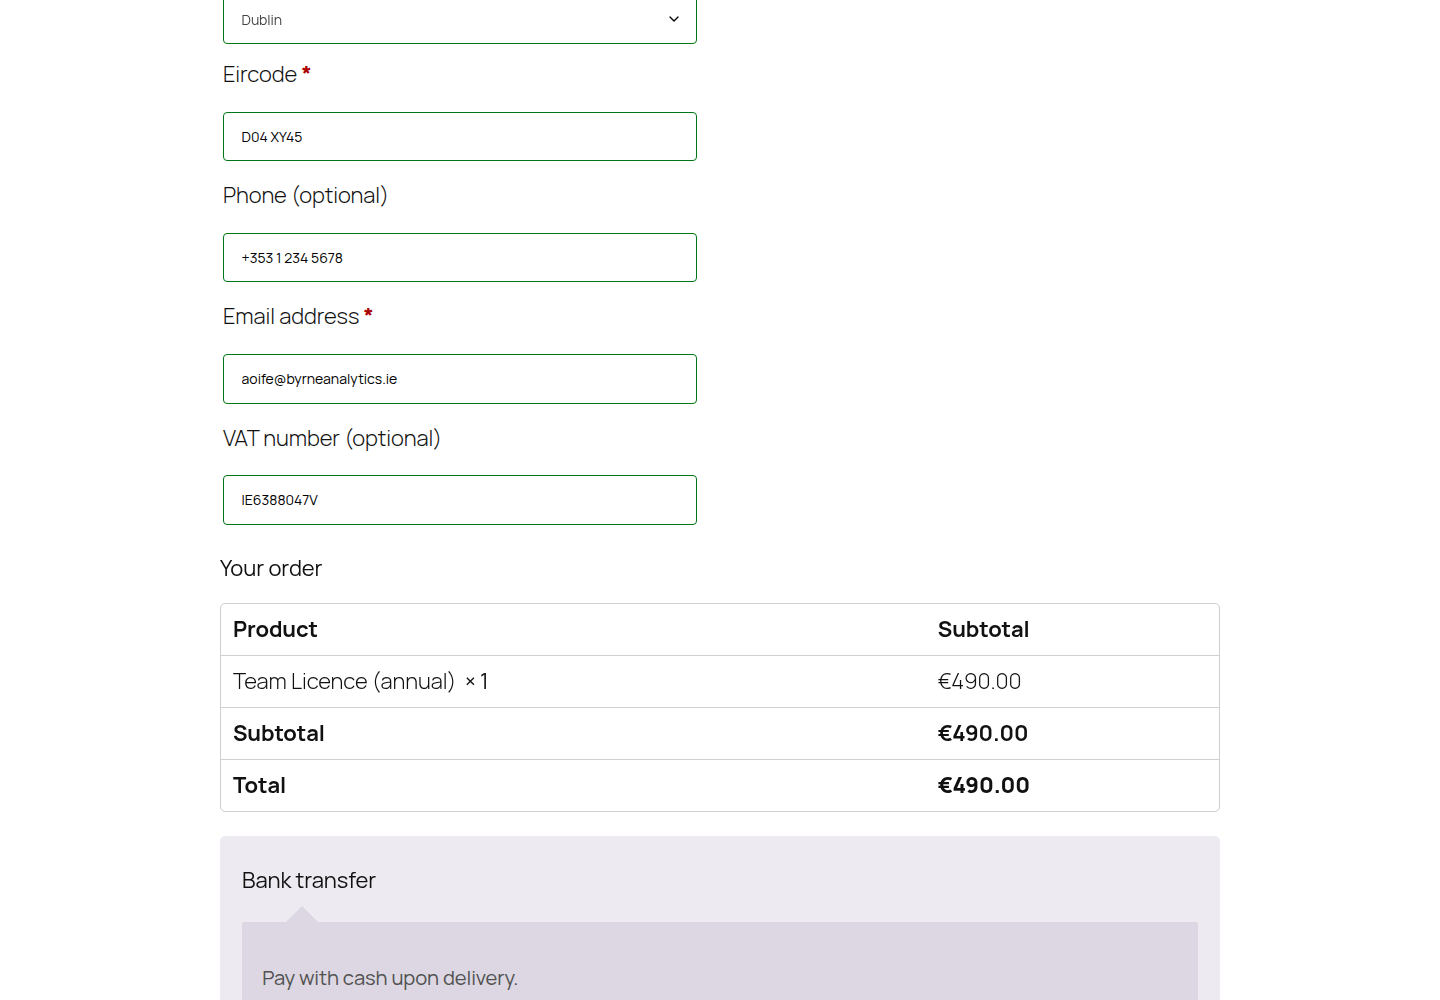Screen dimensions: 1440x1000
Task: Click the bold Subtotal row label
Action: 279,734
